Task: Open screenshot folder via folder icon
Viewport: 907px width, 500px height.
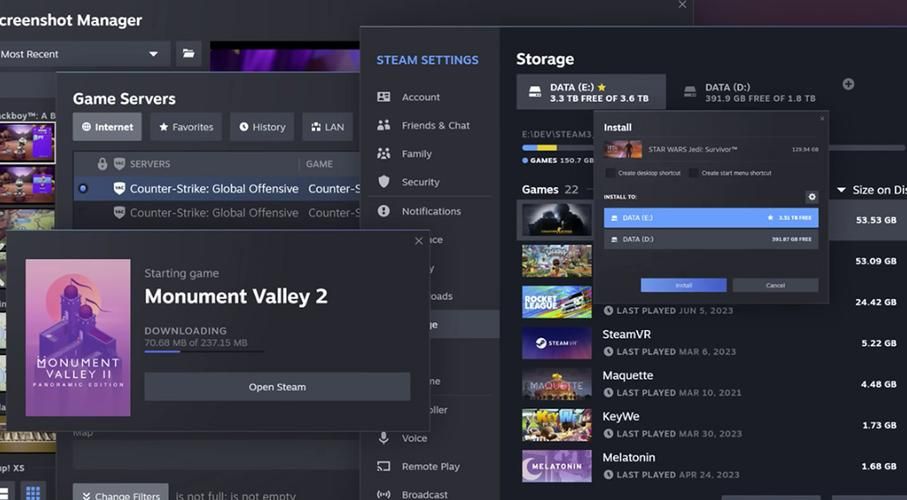Action: pos(188,54)
